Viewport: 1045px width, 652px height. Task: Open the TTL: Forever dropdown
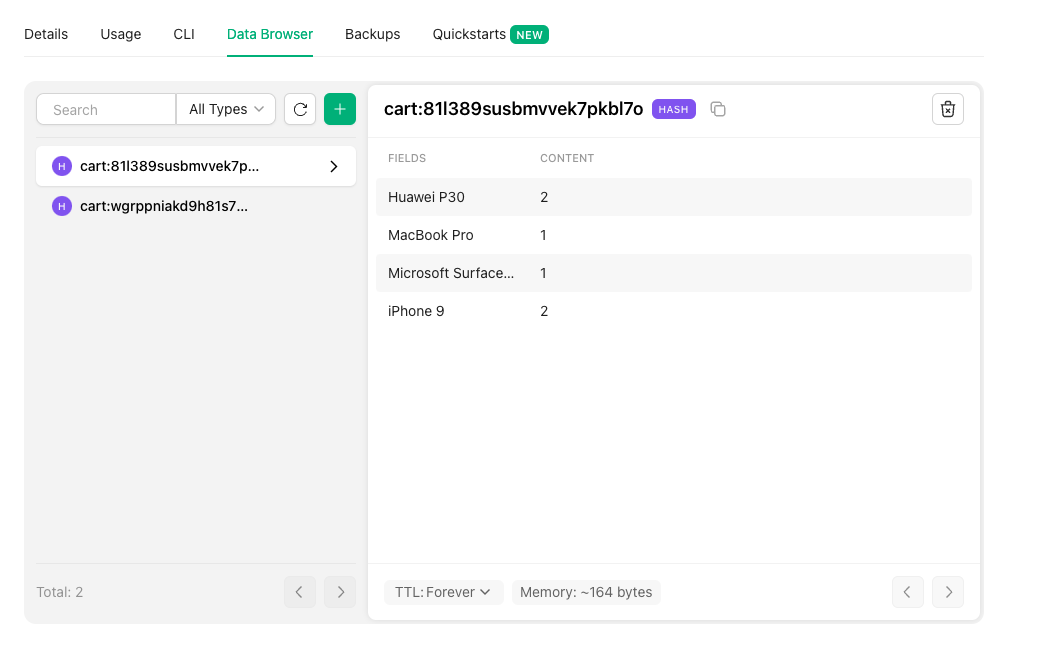click(443, 592)
